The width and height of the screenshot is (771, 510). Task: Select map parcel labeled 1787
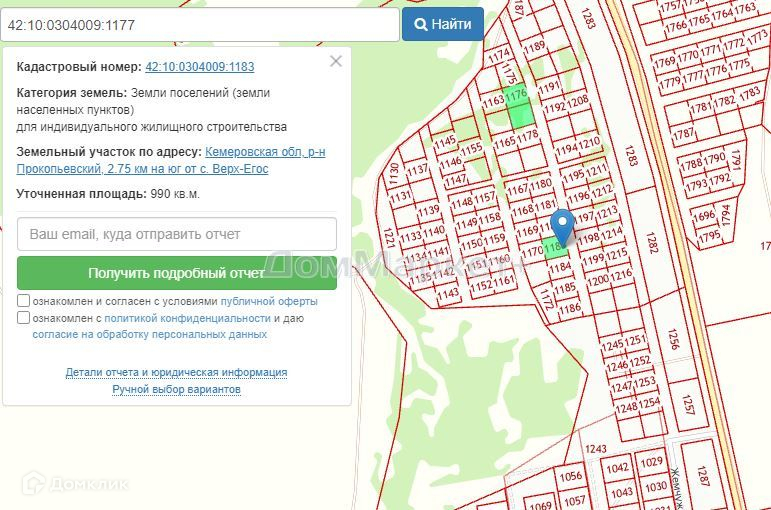click(683, 133)
